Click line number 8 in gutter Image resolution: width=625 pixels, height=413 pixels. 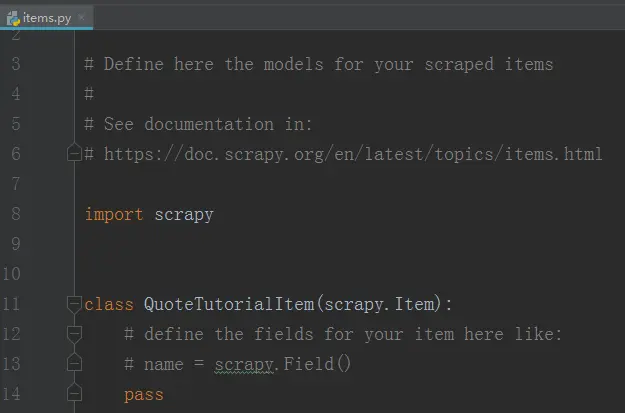pyautogui.click(x=16, y=214)
